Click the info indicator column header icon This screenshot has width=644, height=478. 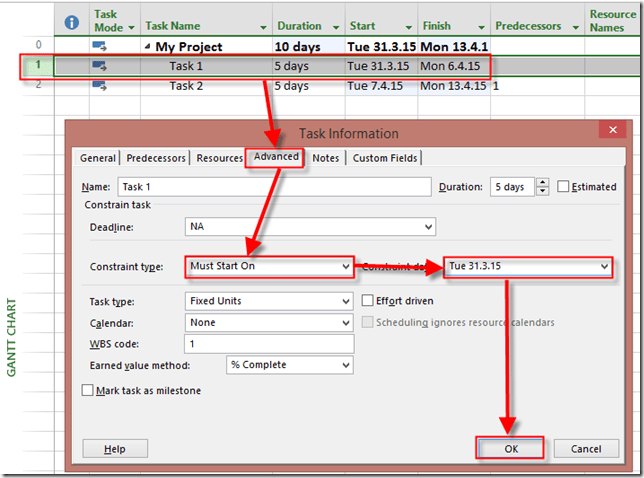tap(71, 22)
